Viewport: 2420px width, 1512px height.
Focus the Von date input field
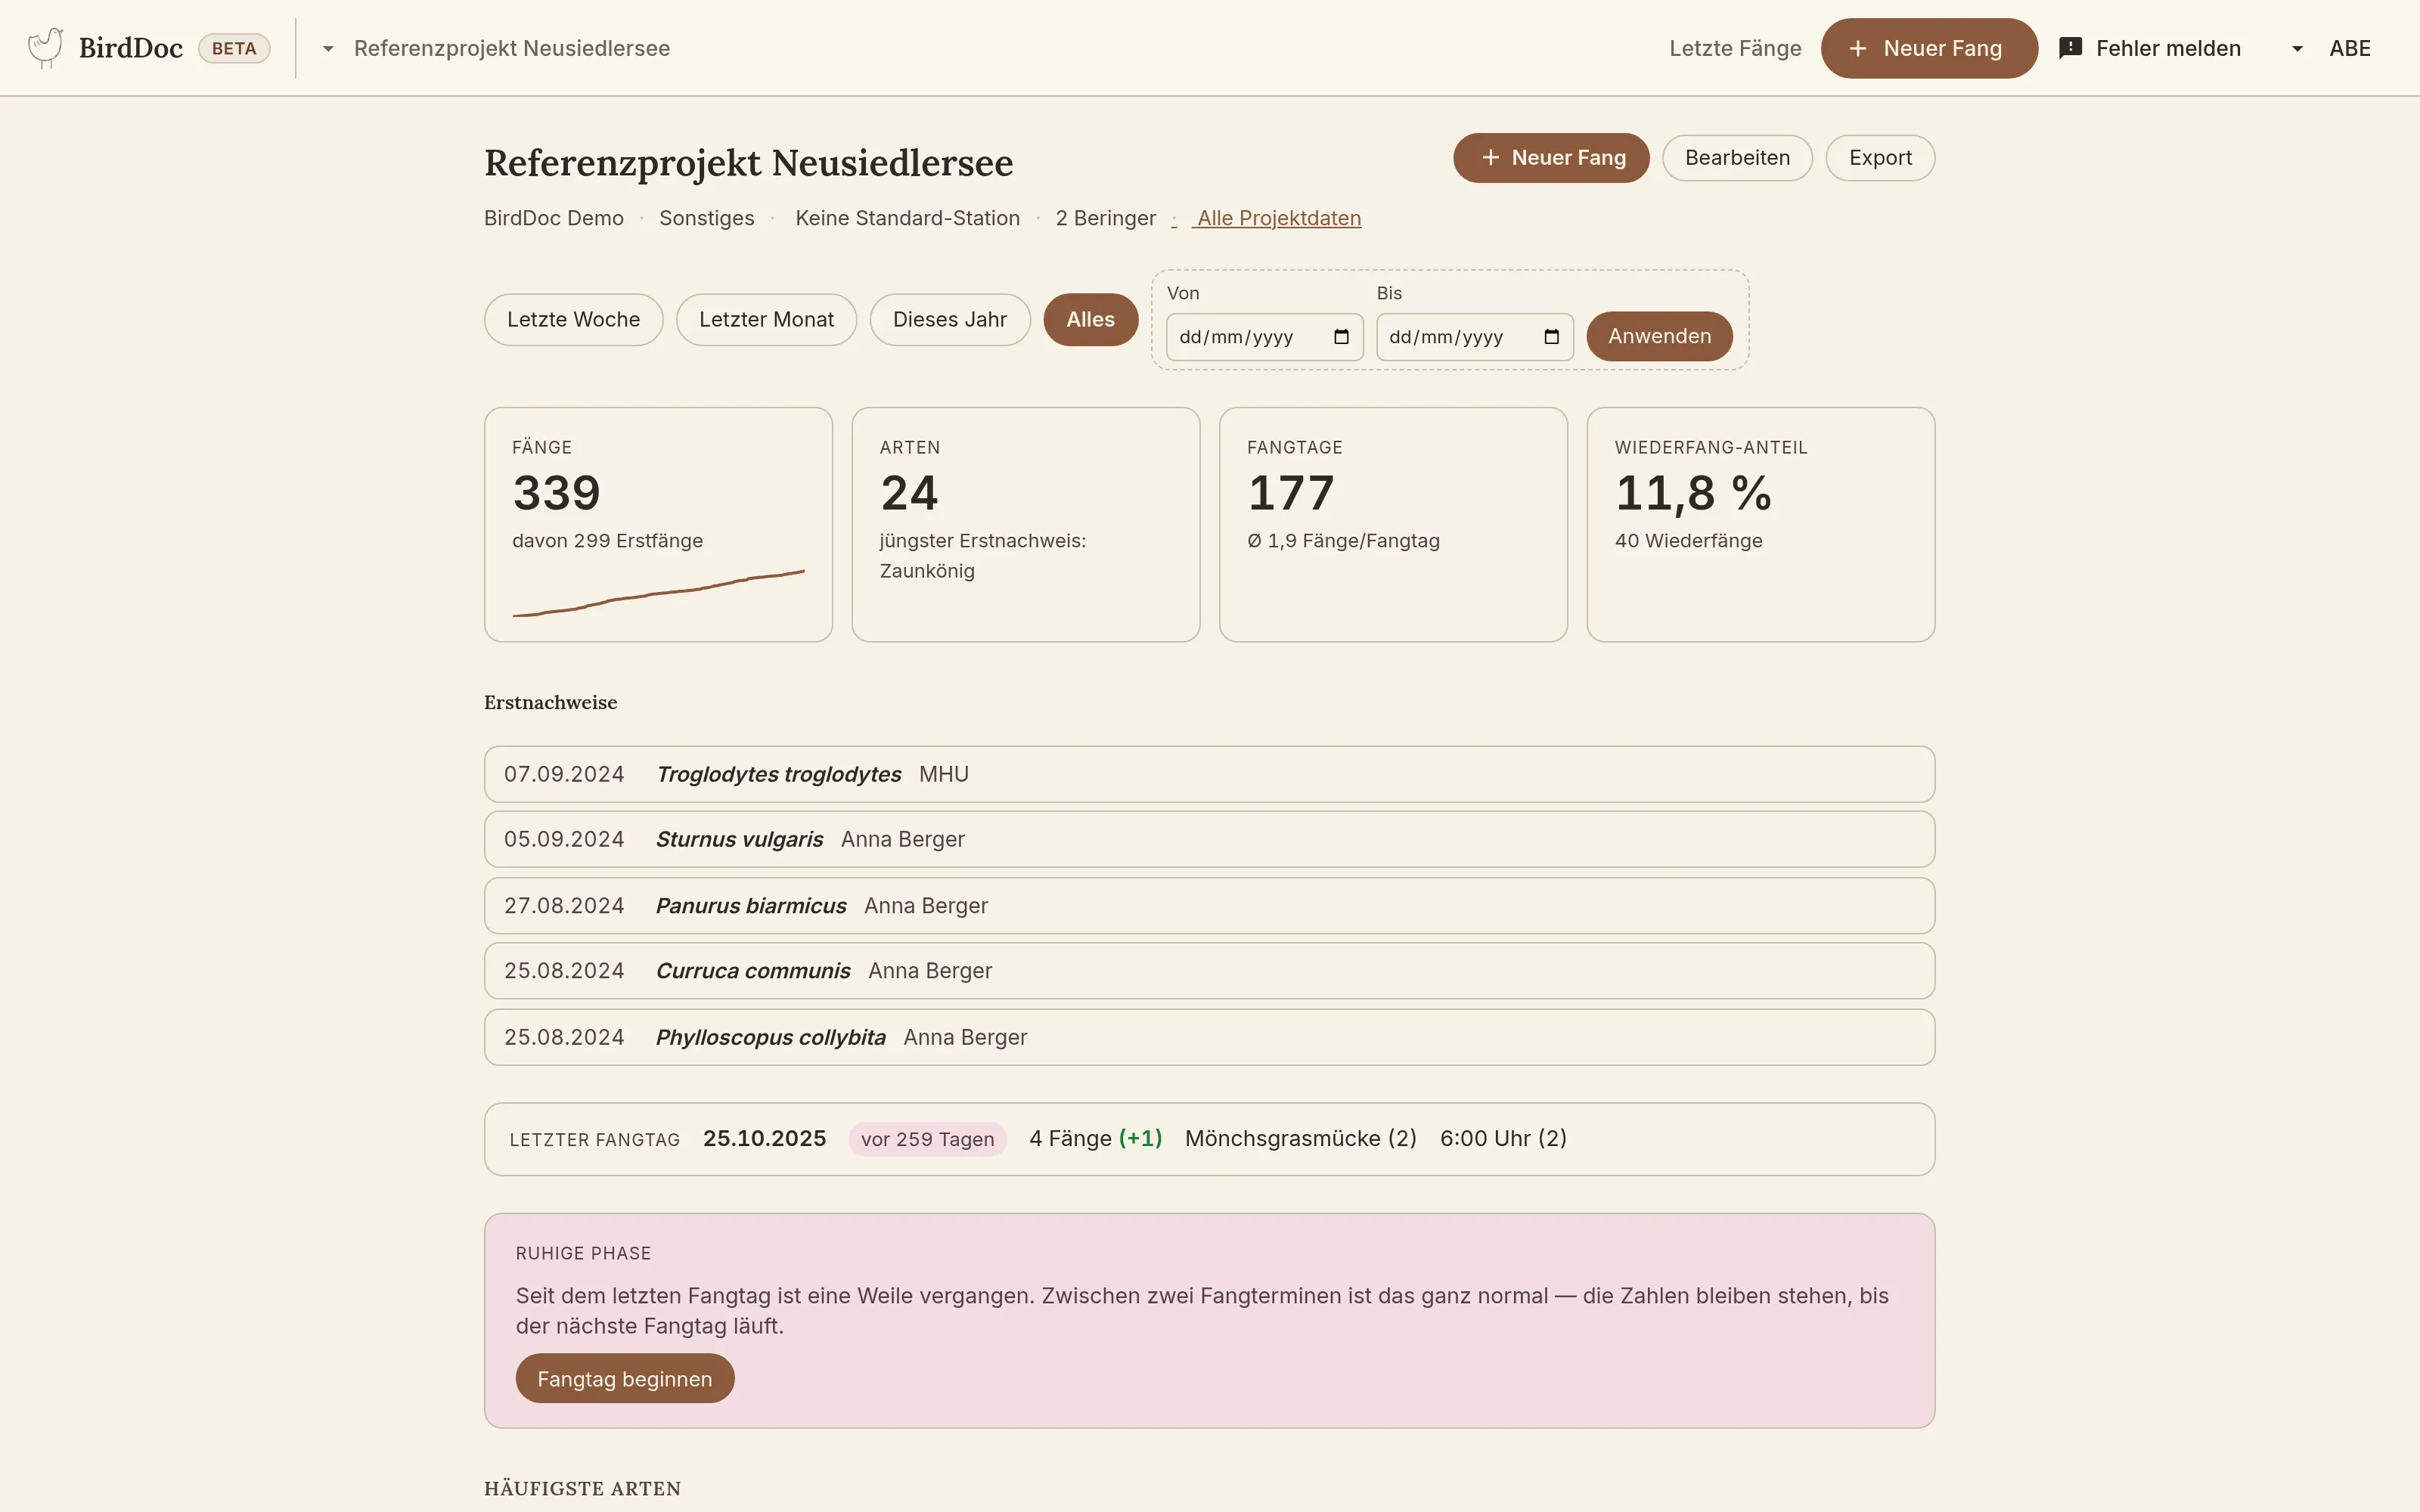tap(1264, 337)
